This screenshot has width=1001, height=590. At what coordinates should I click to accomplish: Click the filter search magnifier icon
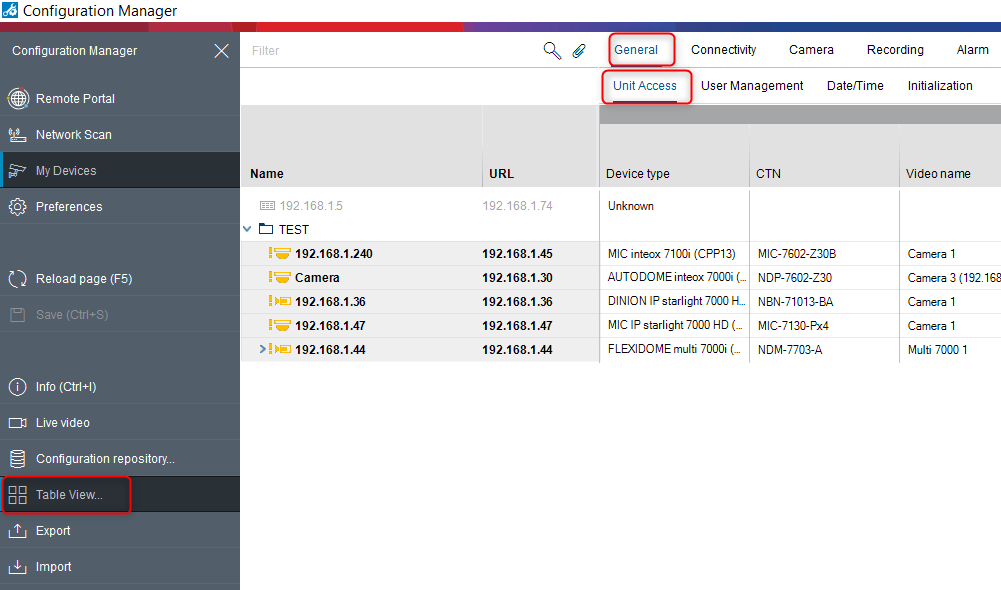(551, 51)
